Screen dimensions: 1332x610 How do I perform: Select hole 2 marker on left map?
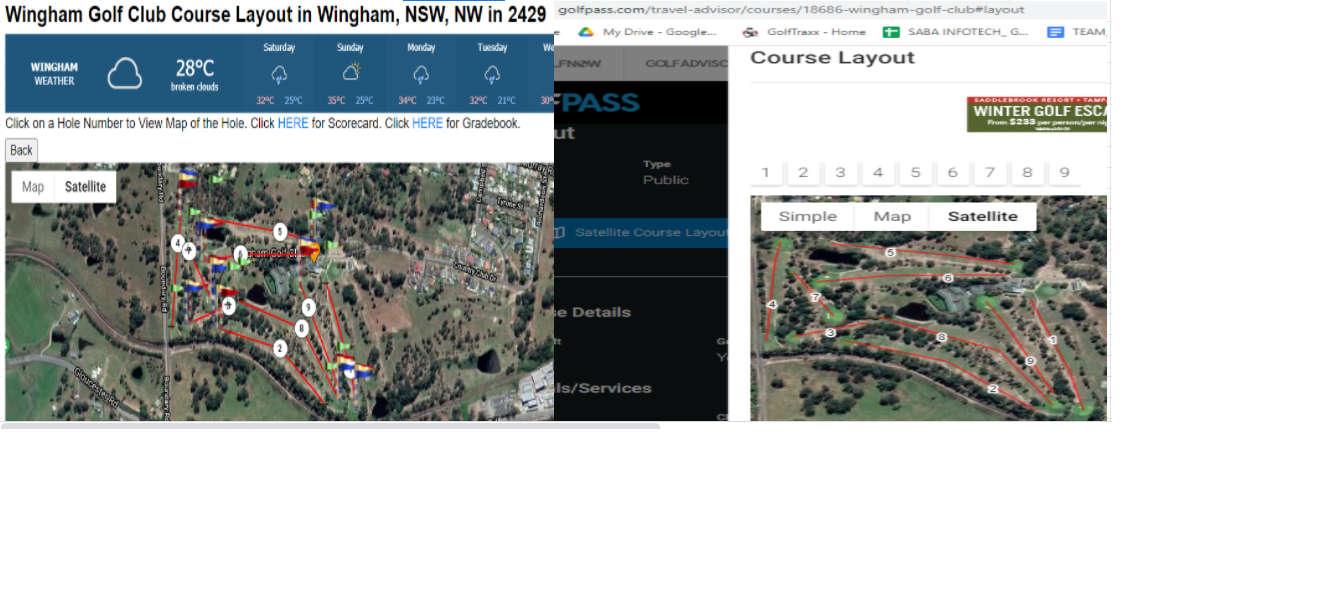click(x=280, y=348)
